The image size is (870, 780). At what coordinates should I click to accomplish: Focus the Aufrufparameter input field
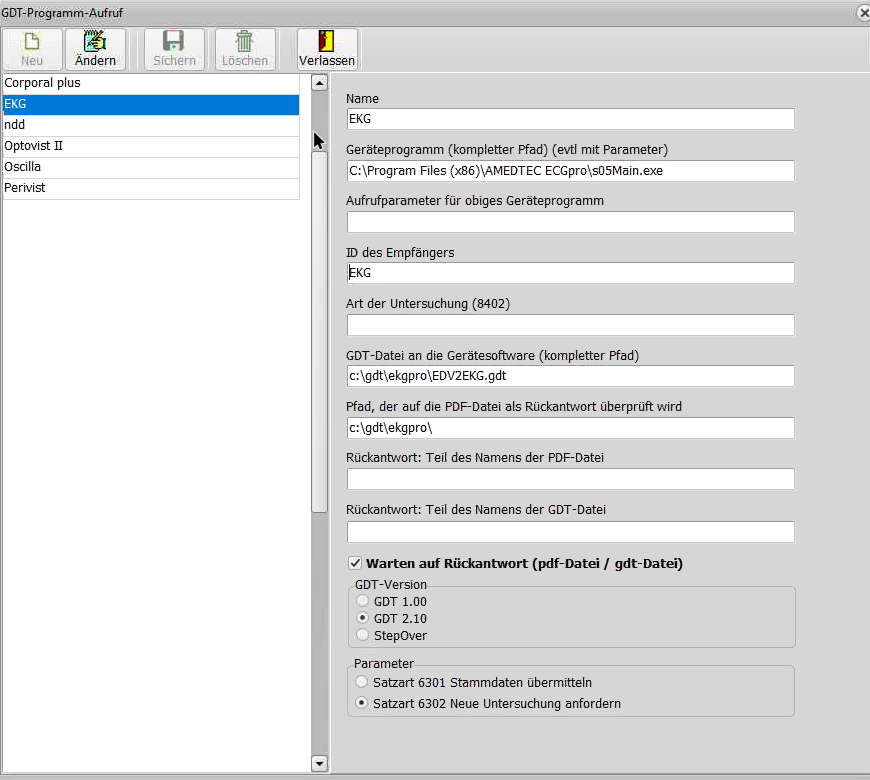coord(570,222)
